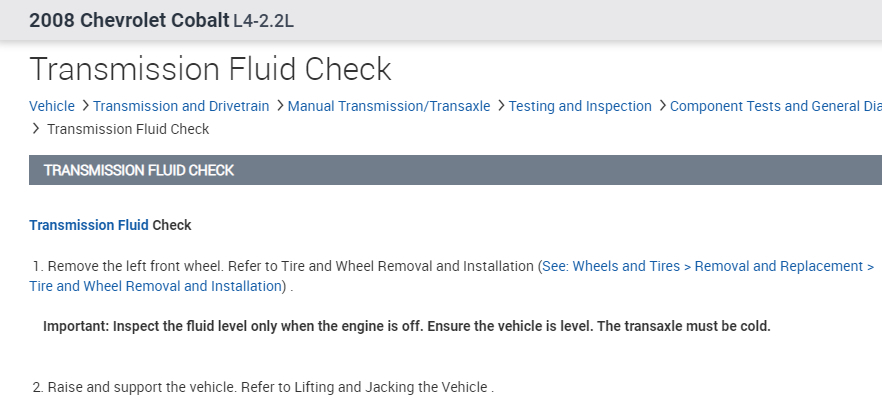The image size is (882, 412).
Task: Open the Testing and Inspection breadcrumb
Action: click(x=580, y=106)
